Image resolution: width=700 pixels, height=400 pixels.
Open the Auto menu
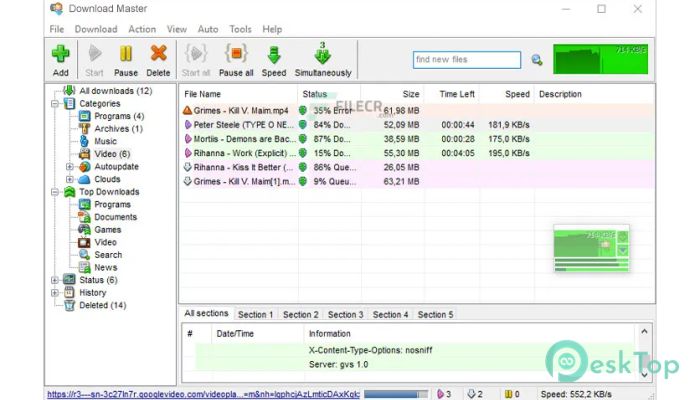tap(208, 29)
